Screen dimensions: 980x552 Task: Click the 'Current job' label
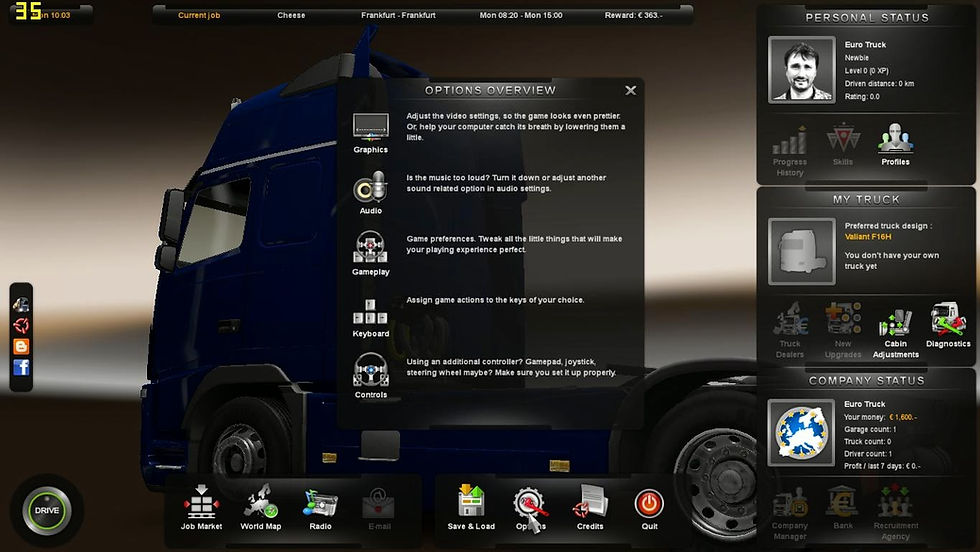click(199, 16)
